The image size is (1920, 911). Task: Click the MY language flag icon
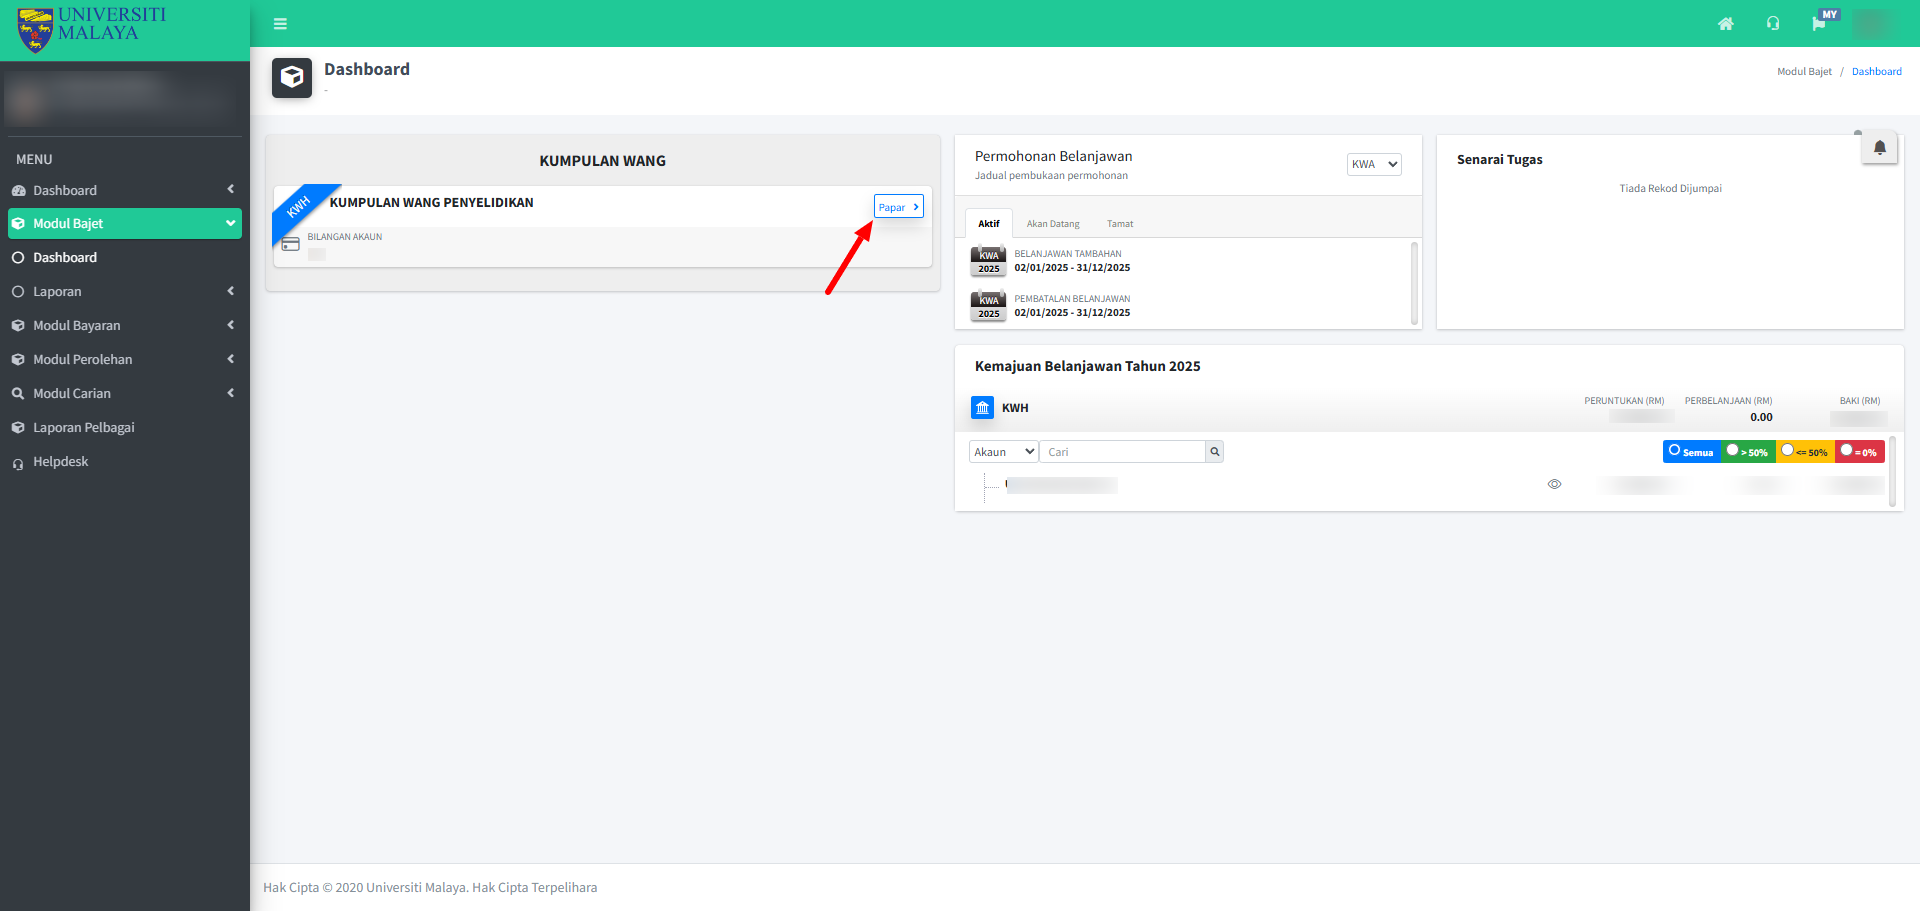[x=1821, y=23]
